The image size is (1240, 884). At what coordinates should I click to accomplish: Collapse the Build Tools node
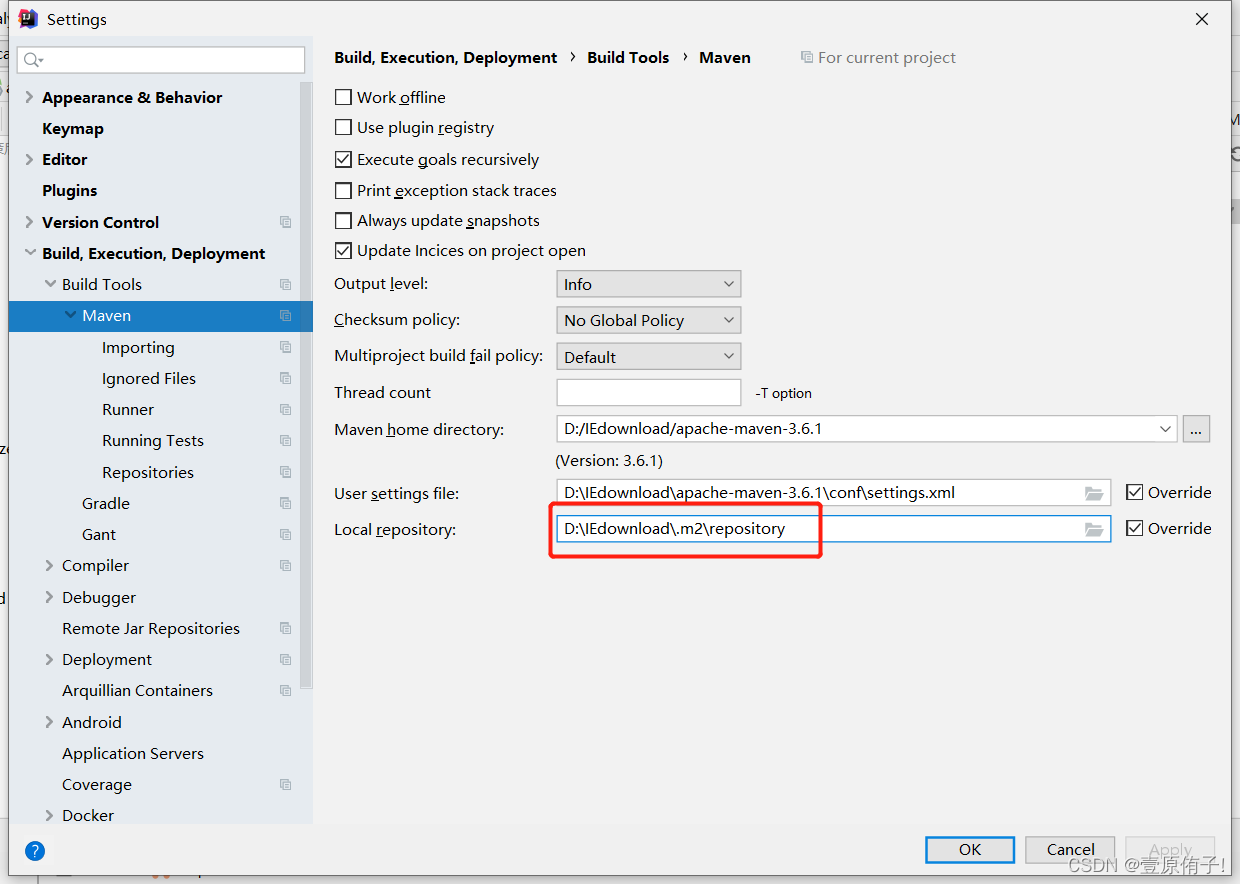point(50,284)
